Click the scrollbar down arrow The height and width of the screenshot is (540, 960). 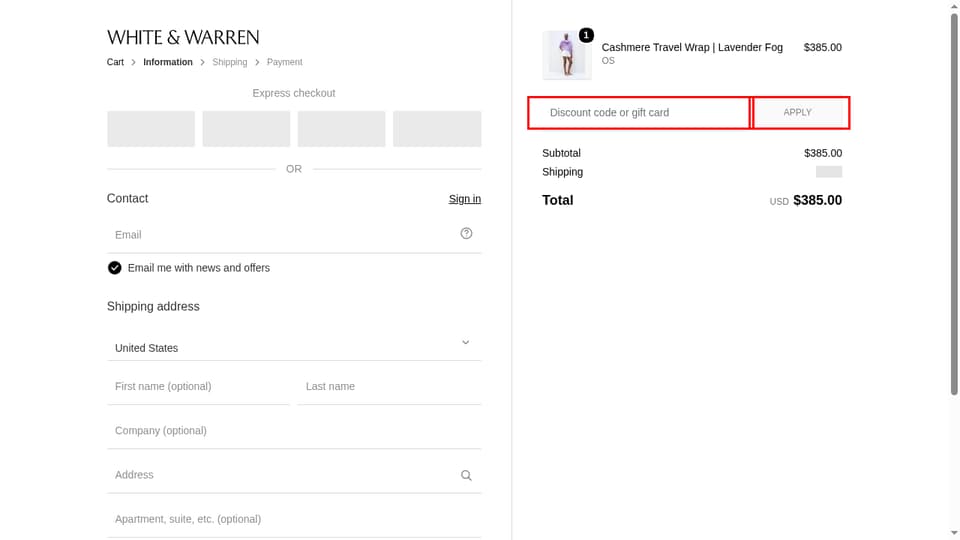coord(954,533)
